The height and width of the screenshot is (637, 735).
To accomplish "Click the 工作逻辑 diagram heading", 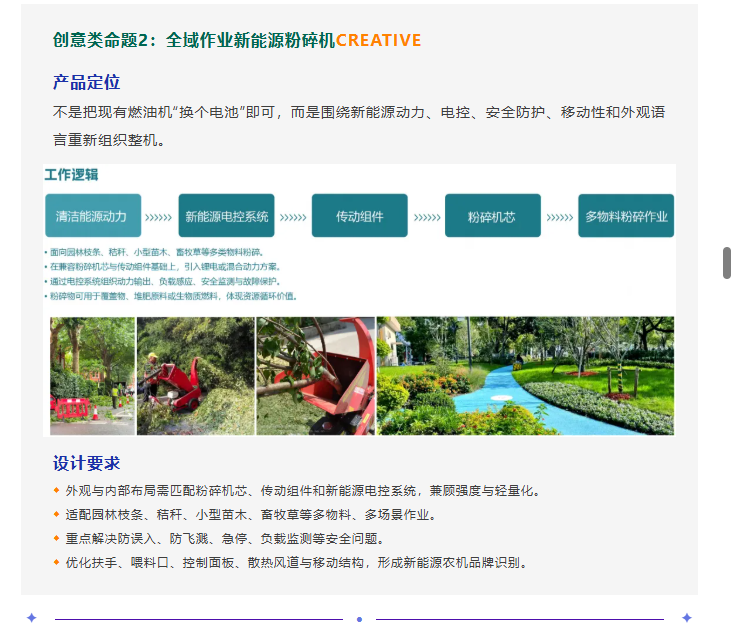I will click(71, 175).
